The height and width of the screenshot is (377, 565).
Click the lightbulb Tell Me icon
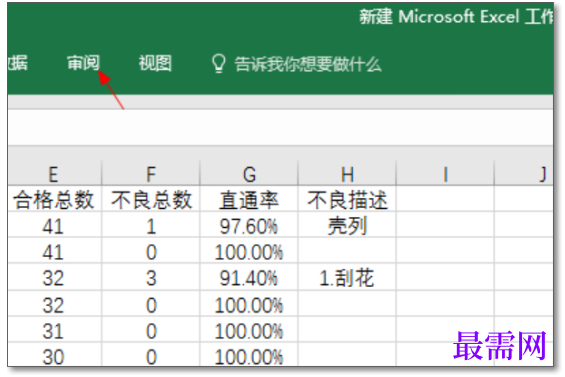[219, 63]
